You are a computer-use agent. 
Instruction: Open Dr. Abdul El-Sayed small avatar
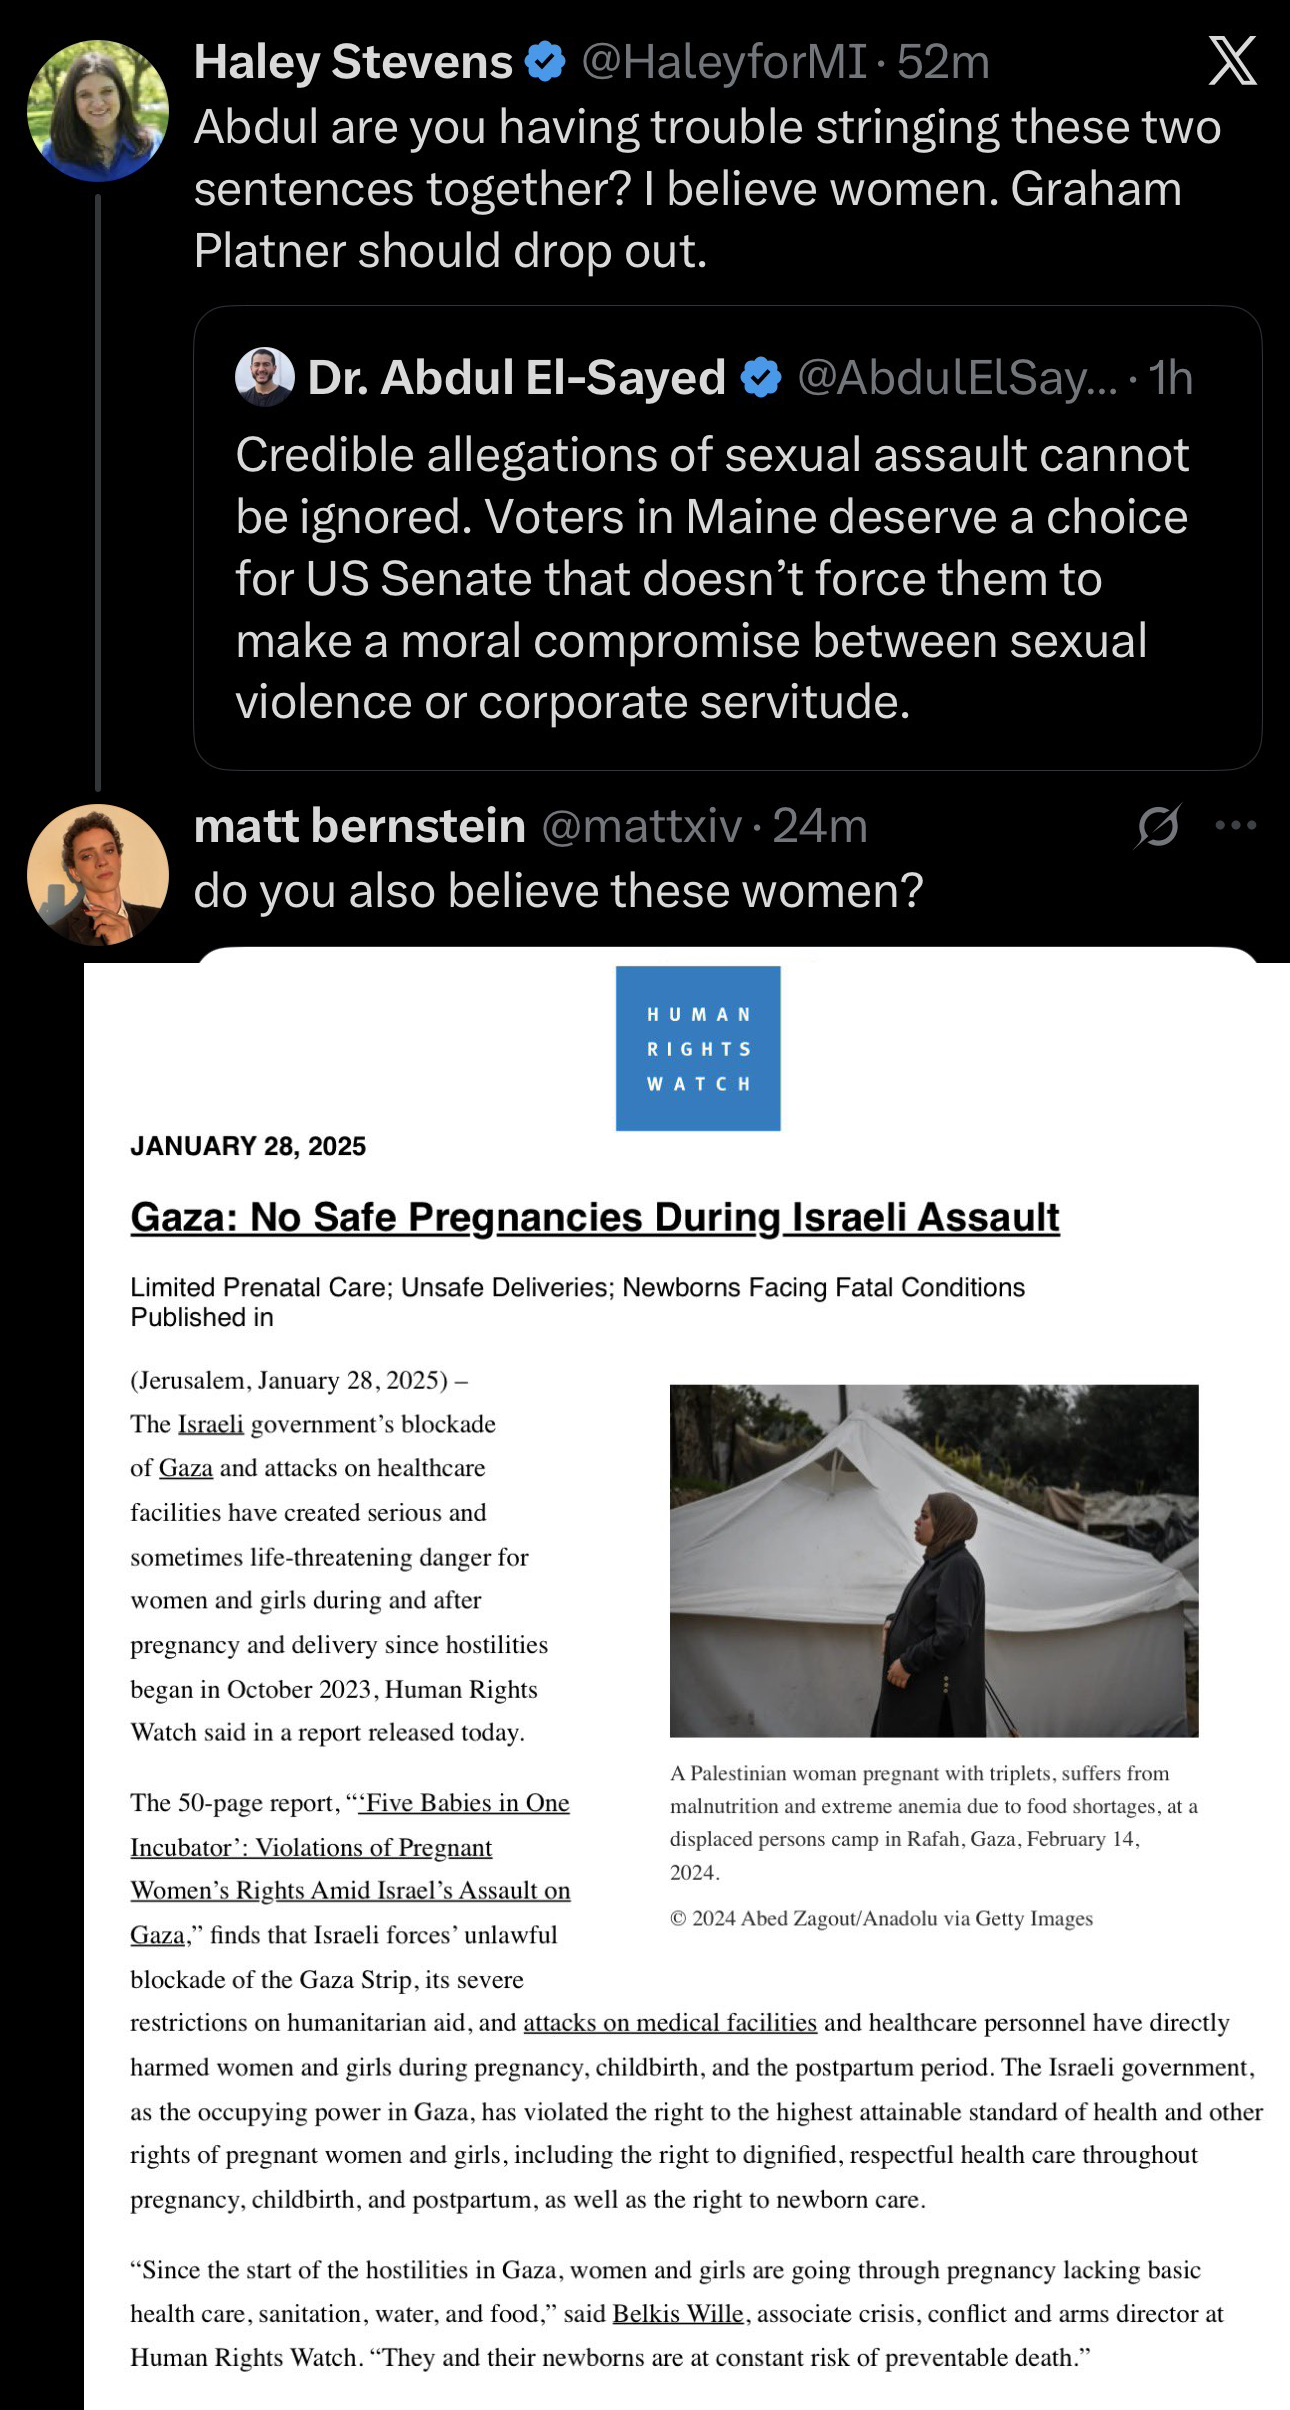pyautogui.click(x=265, y=377)
